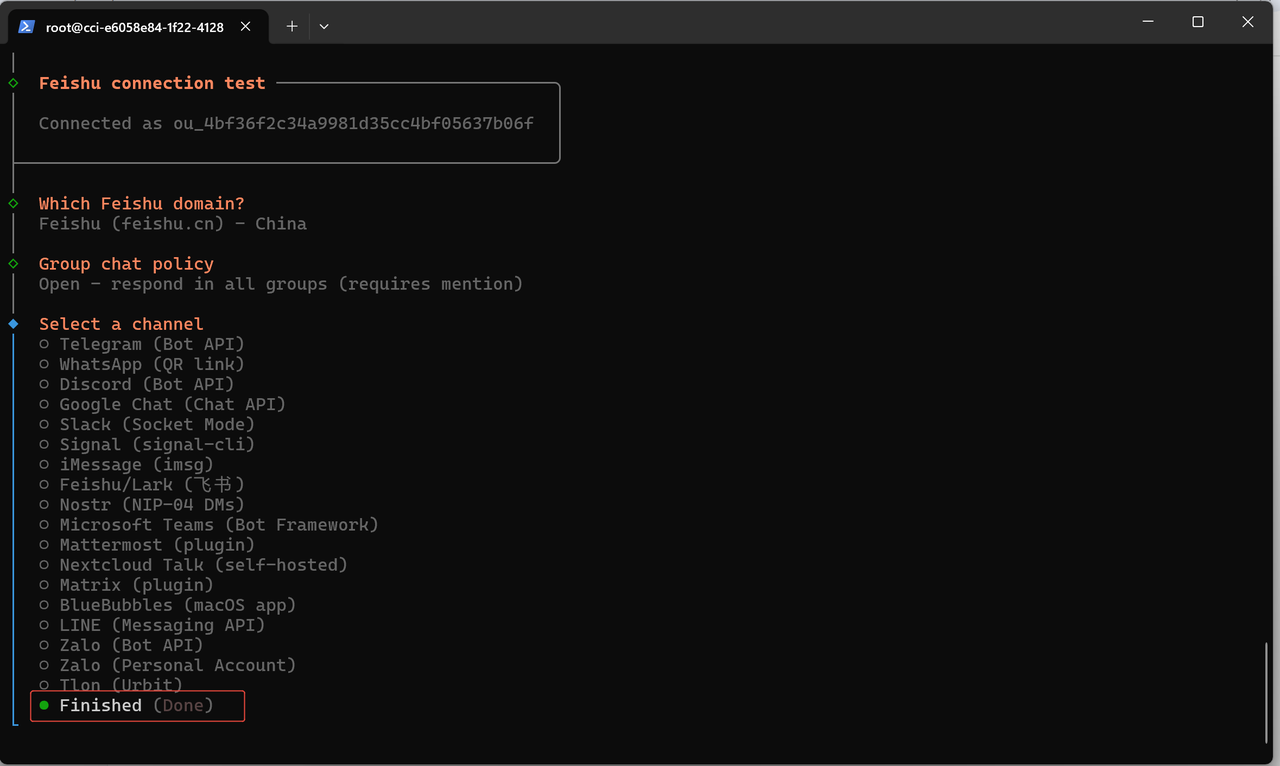Close the root@cci terminal tab
Screen dimensions: 1280x766
pyautogui.click(x=245, y=27)
